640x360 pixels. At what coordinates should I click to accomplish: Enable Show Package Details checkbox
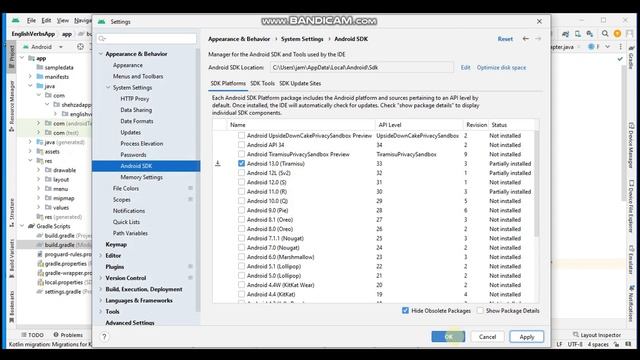[480, 311]
